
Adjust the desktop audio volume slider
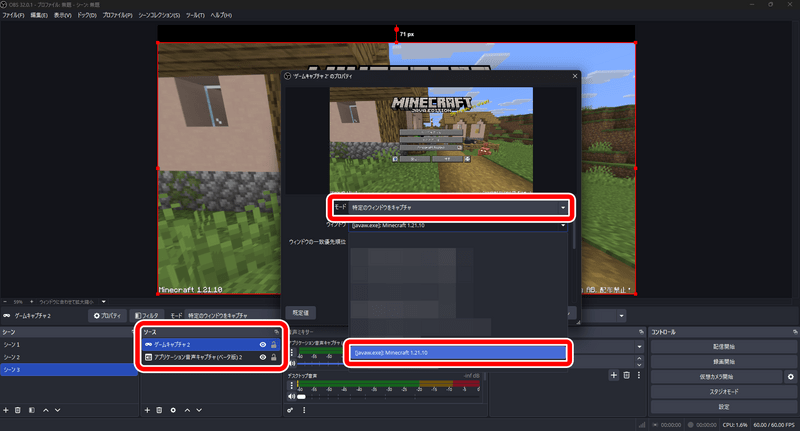point(389,396)
